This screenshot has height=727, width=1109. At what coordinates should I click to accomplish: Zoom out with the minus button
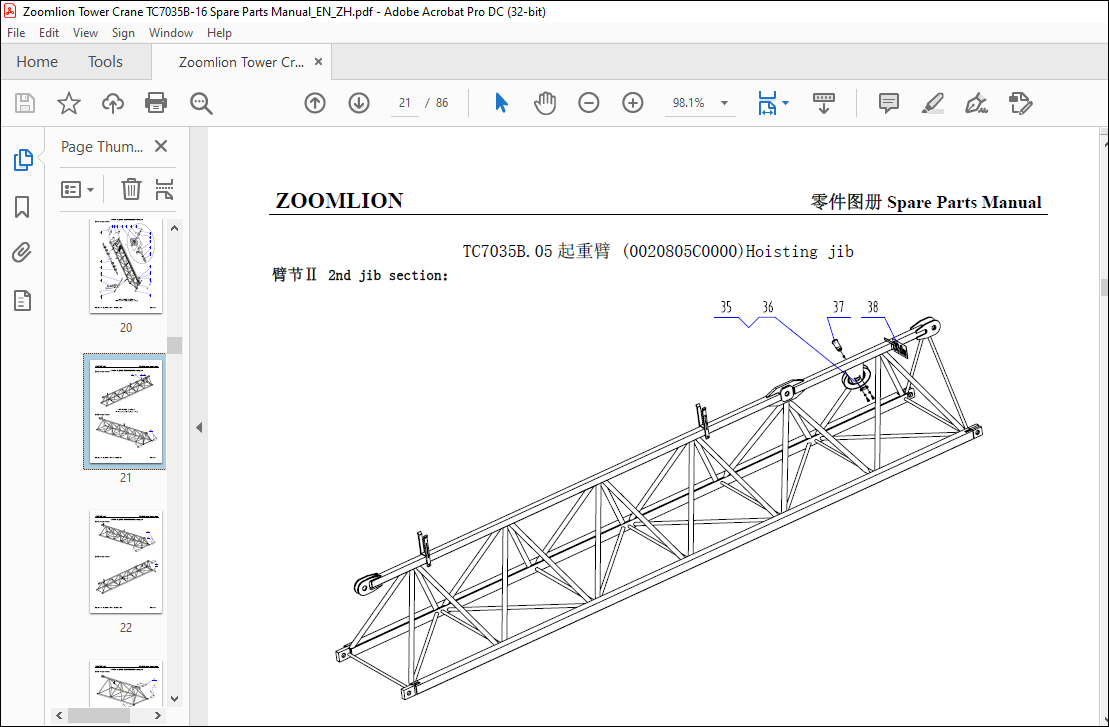(x=588, y=103)
